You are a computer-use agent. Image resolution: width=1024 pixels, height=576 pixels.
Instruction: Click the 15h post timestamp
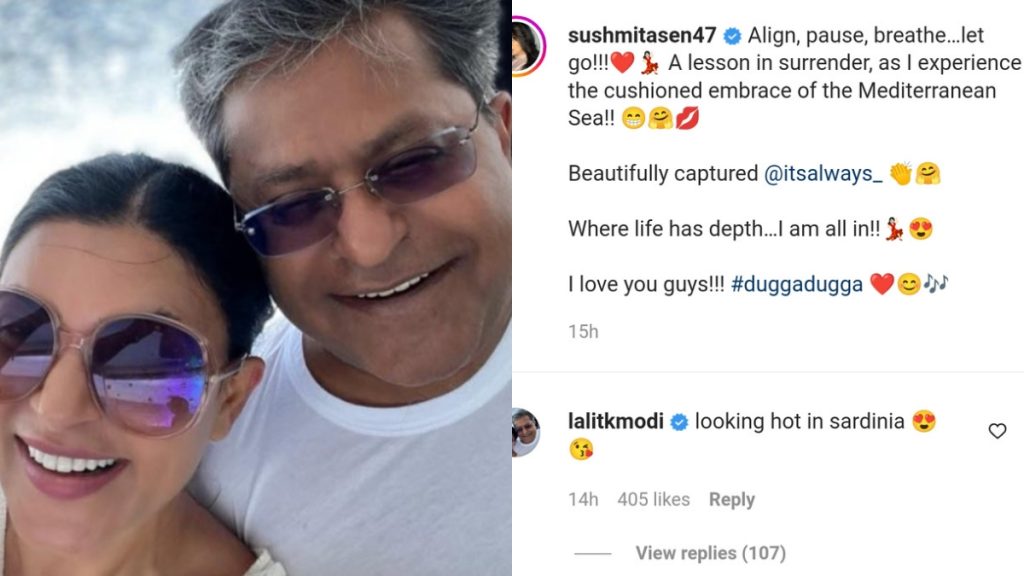(583, 332)
